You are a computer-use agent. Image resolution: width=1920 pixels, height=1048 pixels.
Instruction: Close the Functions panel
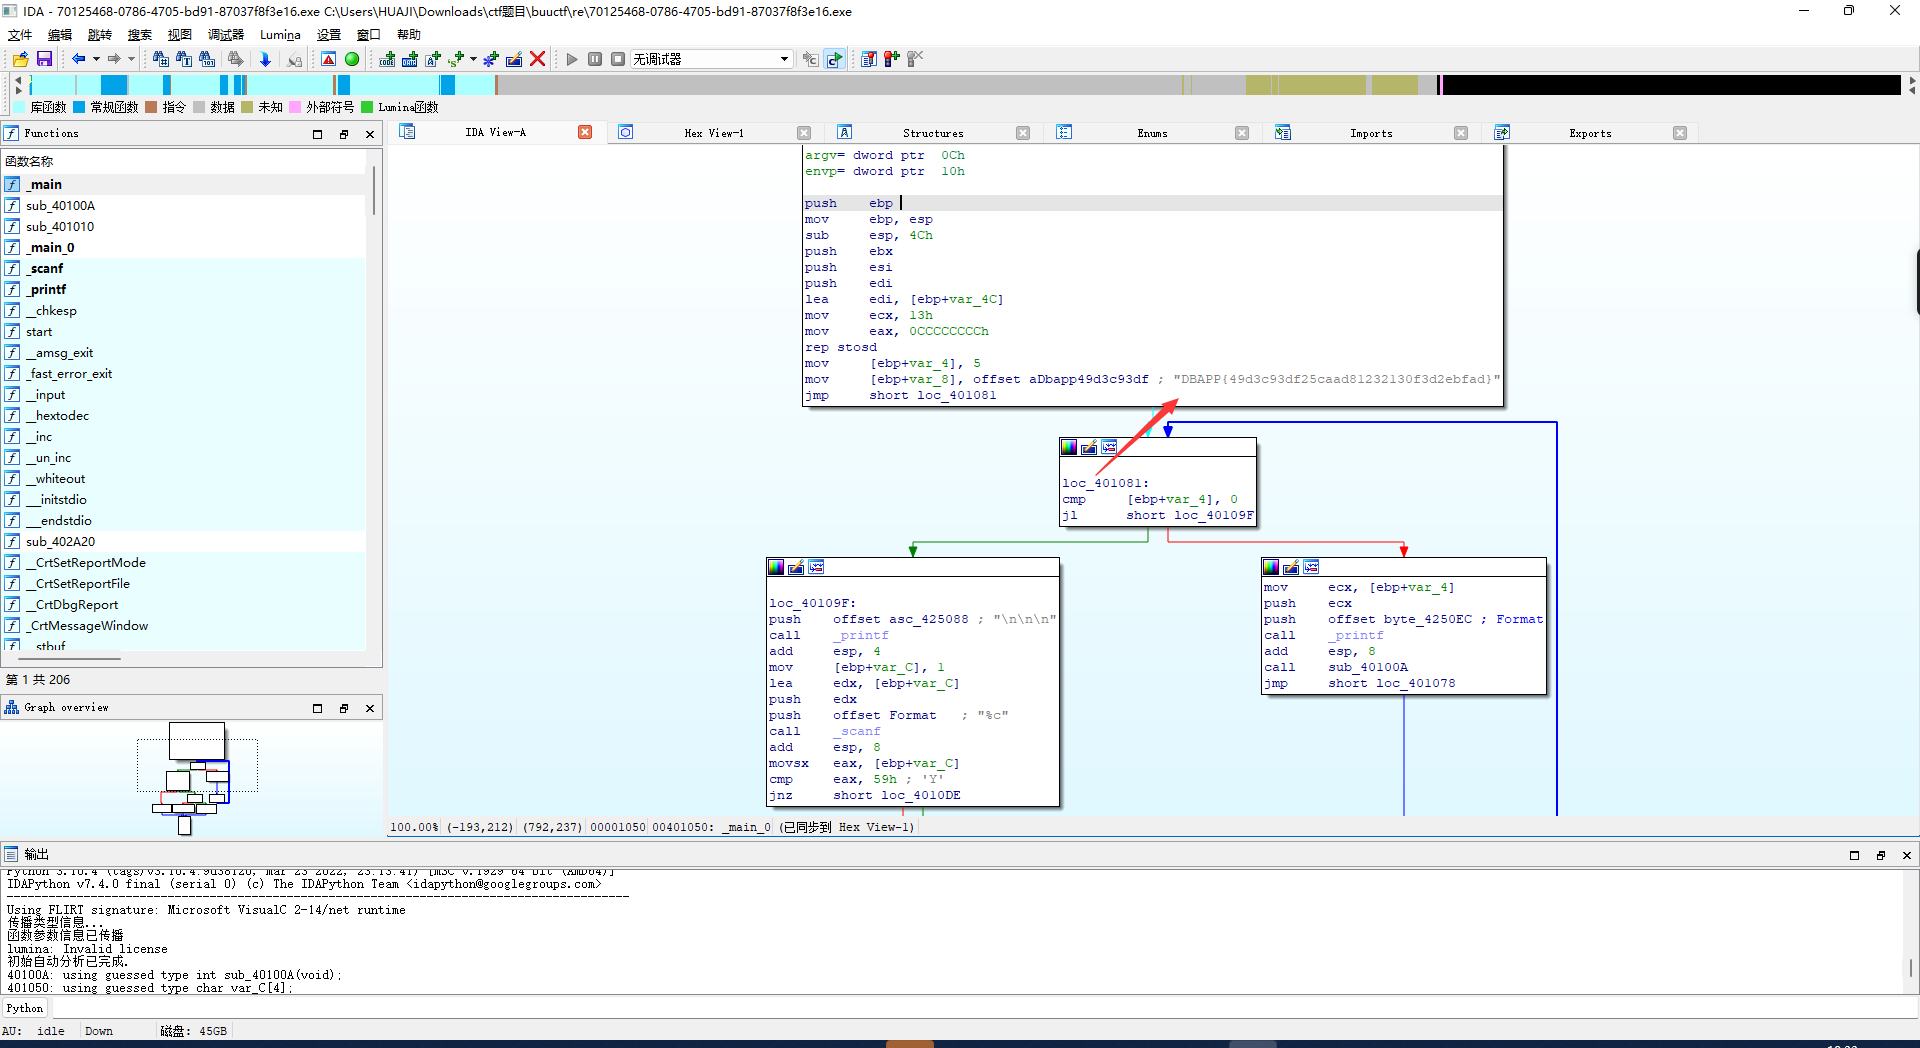[x=370, y=134]
